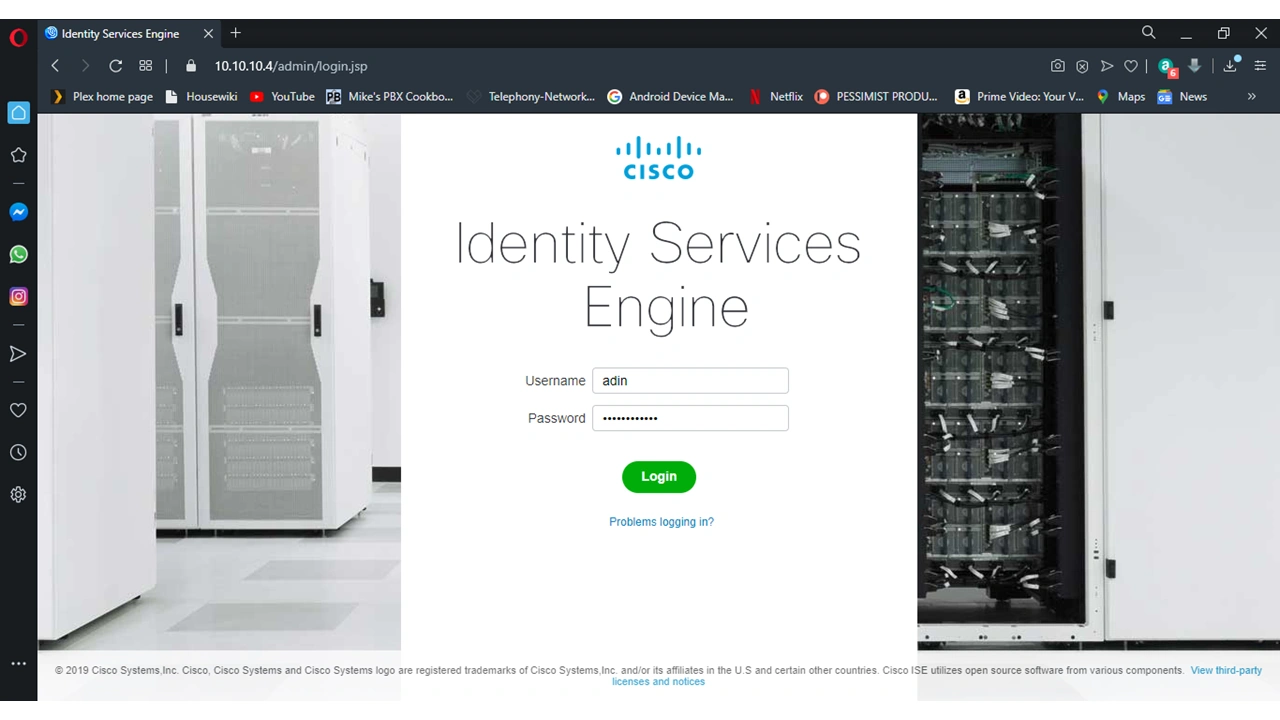The height and width of the screenshot is (720, 1280).
Task: Open the heart icon in the left sidebar
Action: pos(18,410)
